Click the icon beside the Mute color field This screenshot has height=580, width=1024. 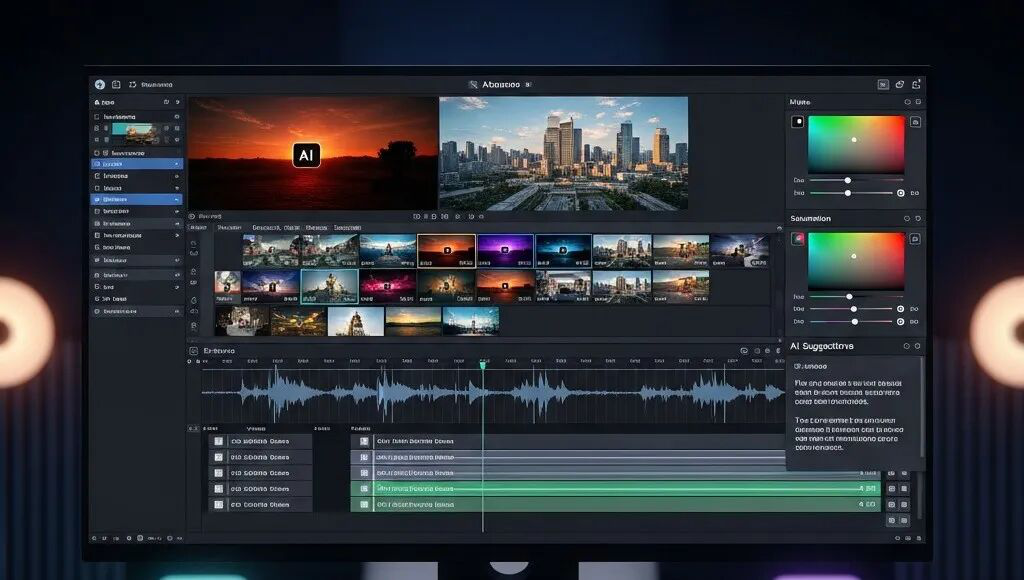pyautogui.click(x=915, y=122)
